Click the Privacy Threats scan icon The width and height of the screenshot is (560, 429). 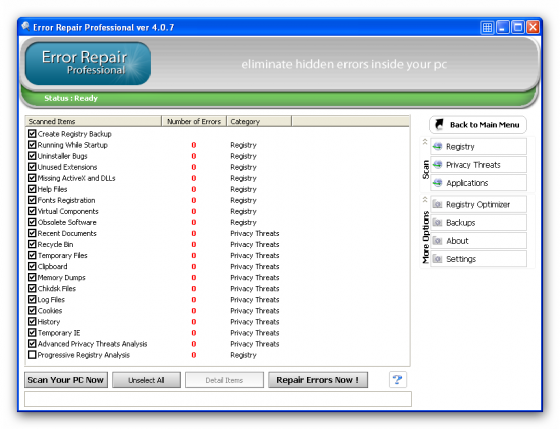click(438, 165)
